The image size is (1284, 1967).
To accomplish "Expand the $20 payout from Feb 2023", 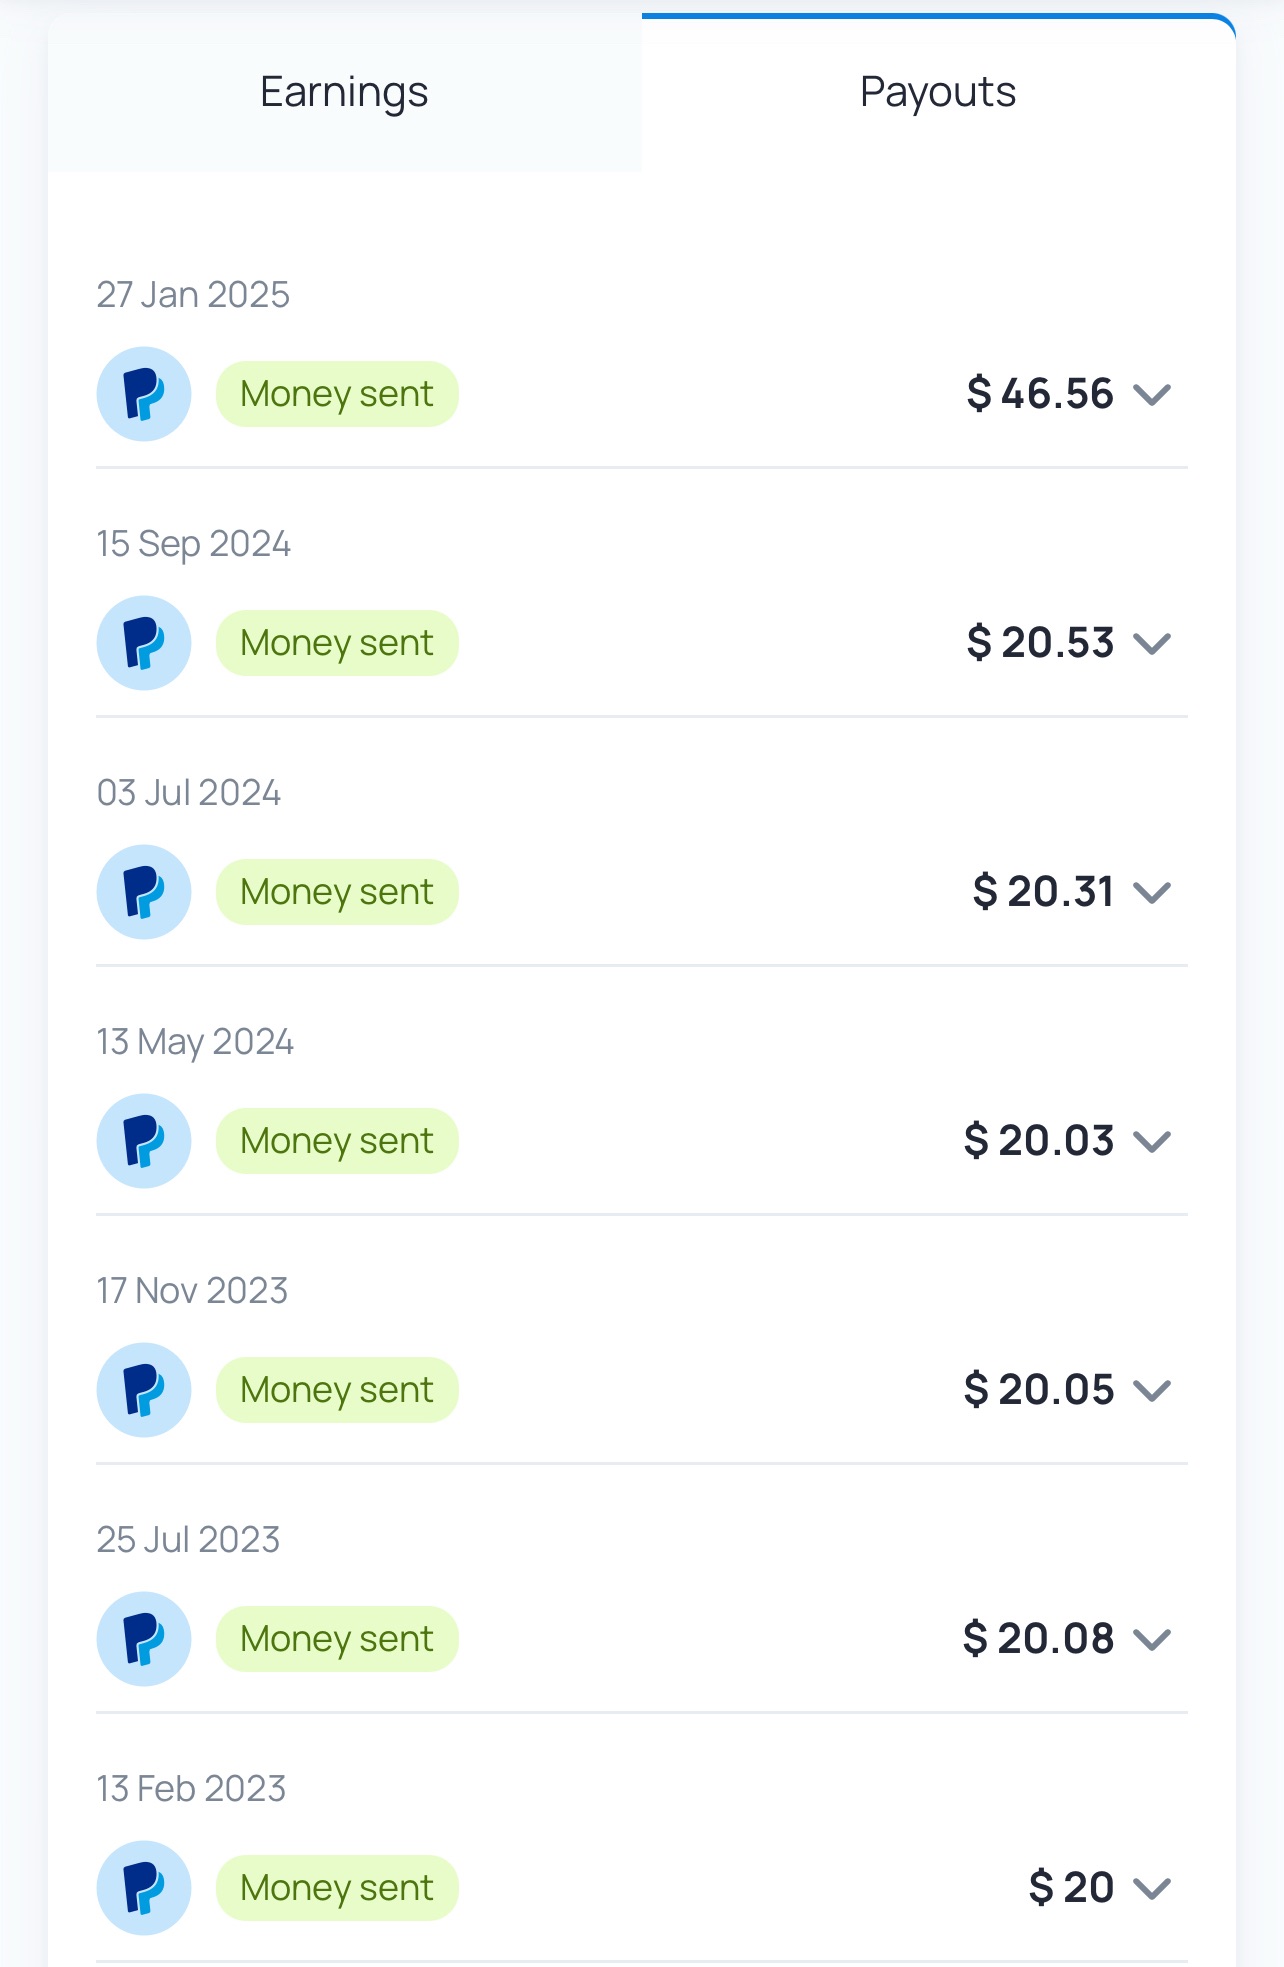I will click(x=1152, y=1889).
